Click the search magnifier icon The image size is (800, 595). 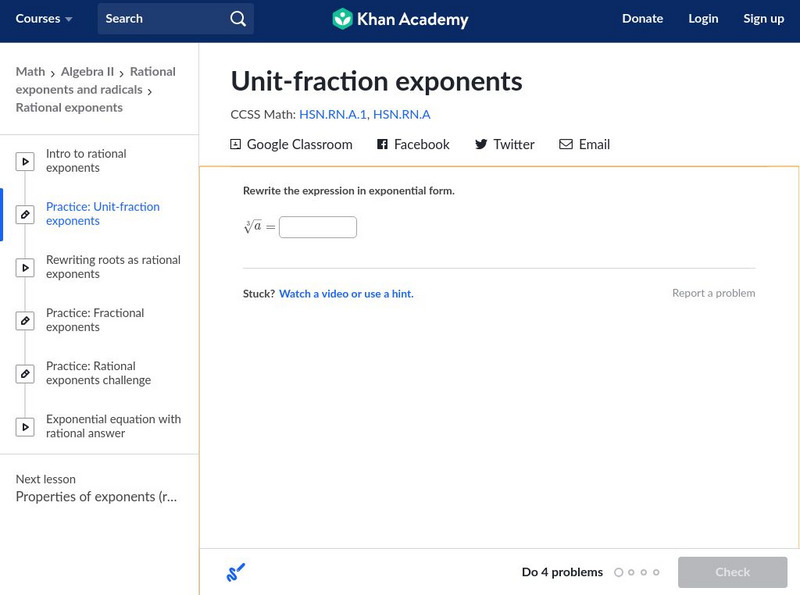[237, 19]
